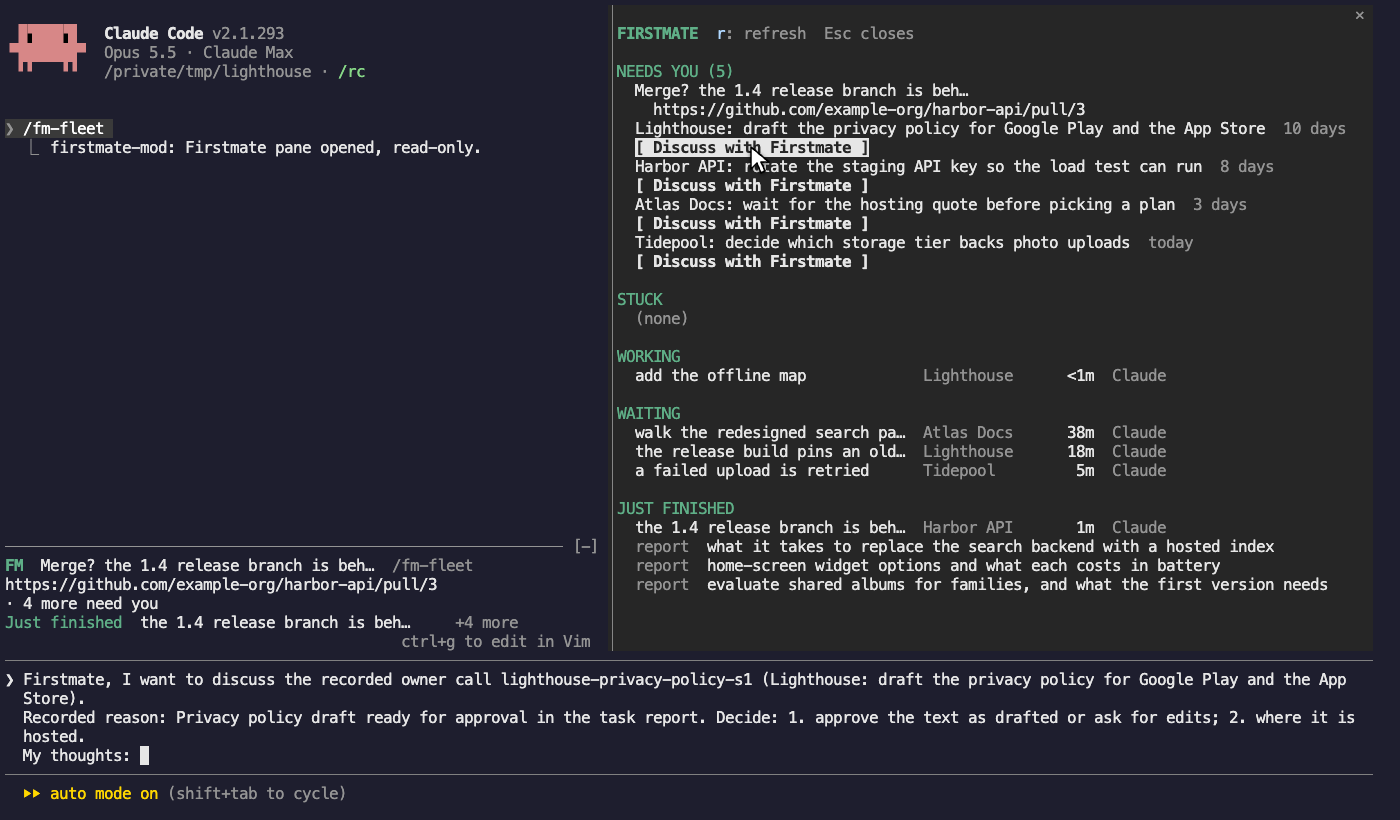Toggle 'auto mode on' indicator

point(104,793)
